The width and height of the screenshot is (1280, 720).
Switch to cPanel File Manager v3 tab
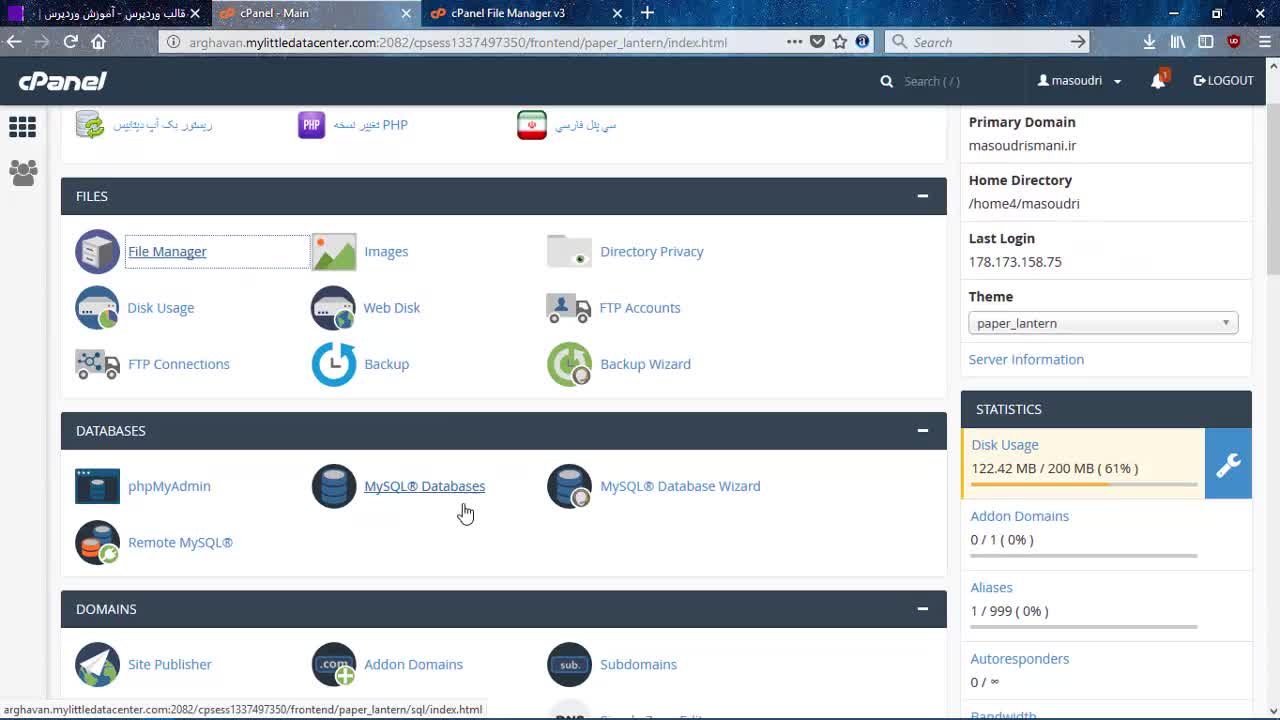point(508,13)
